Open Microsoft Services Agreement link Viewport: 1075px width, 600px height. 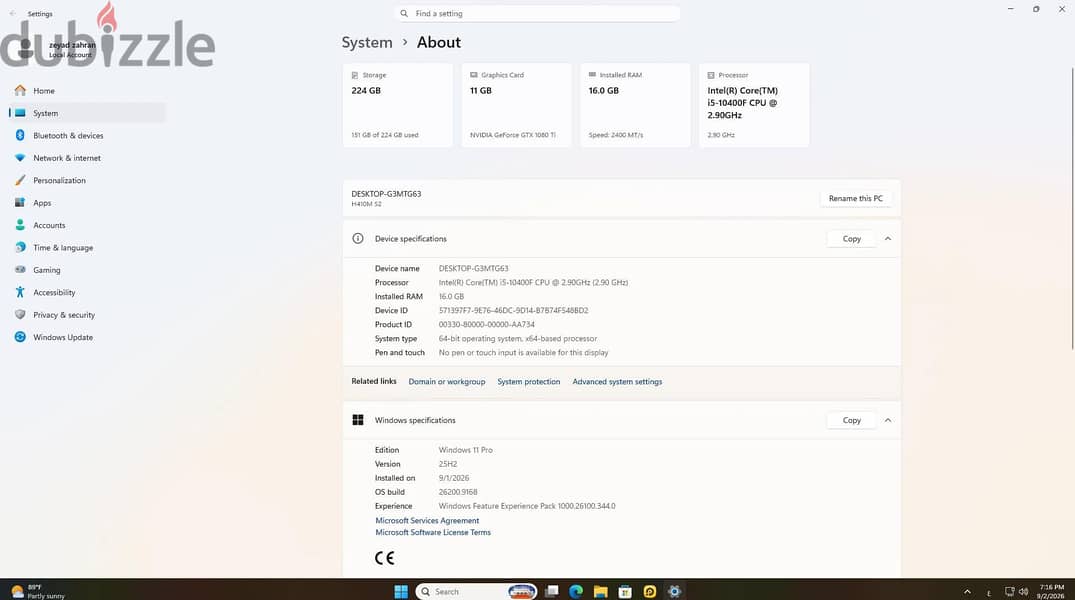coord(427,520)
